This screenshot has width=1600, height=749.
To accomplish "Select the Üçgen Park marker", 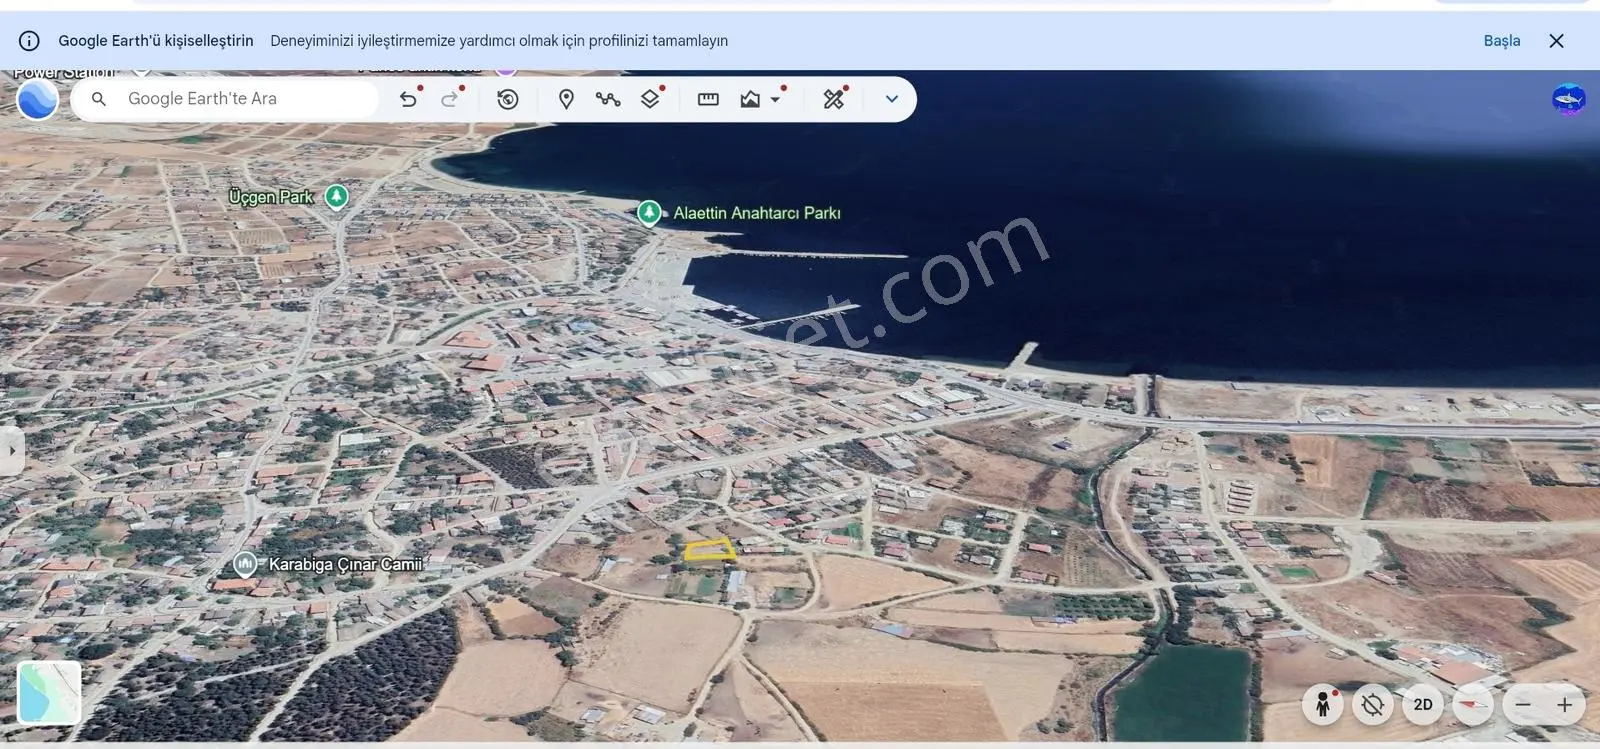I will [x=337, y=196].
